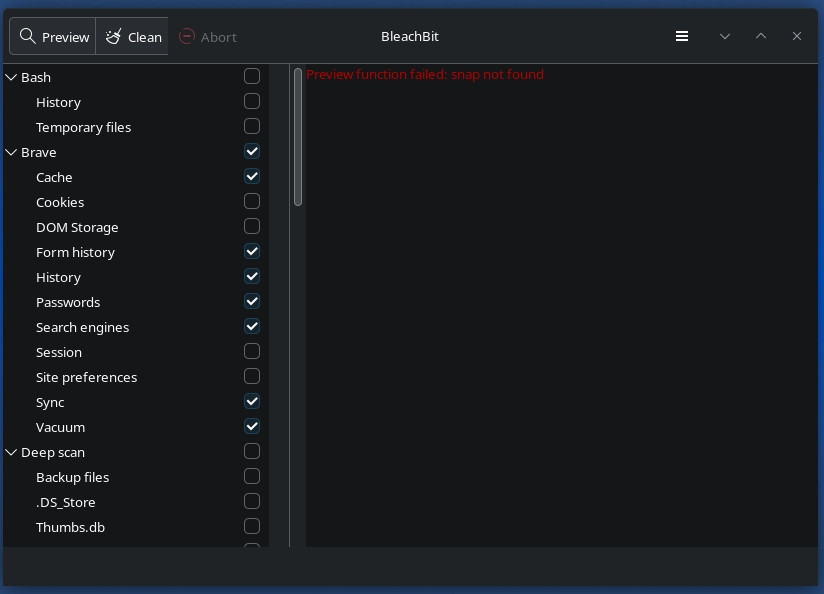The height and width of the screenshot is (594, 824).
Task: Select the DOM Storage item
Action: pyautogui.click(x=77, y=227)
